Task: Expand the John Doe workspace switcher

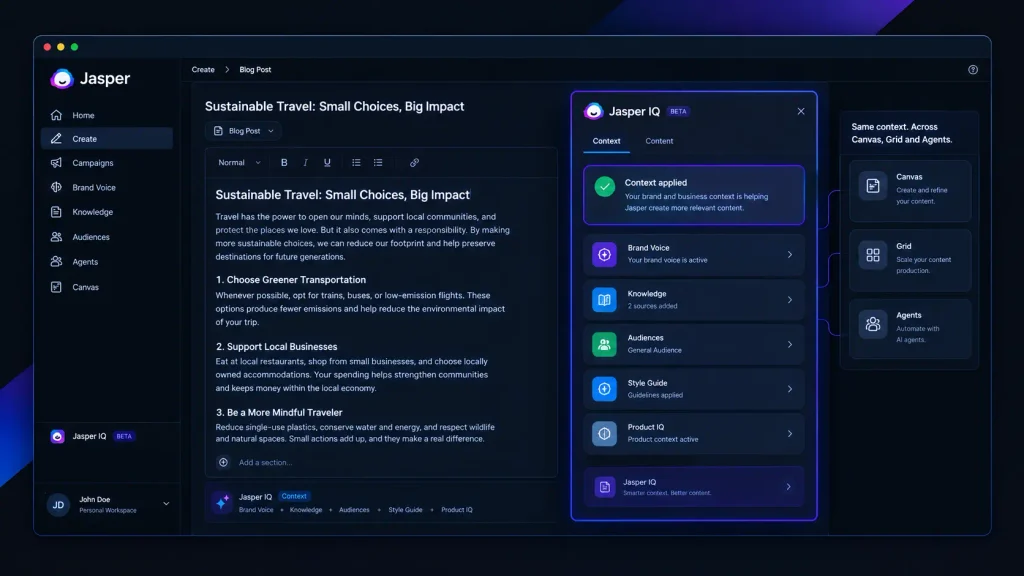Action: tap(166, 504)
